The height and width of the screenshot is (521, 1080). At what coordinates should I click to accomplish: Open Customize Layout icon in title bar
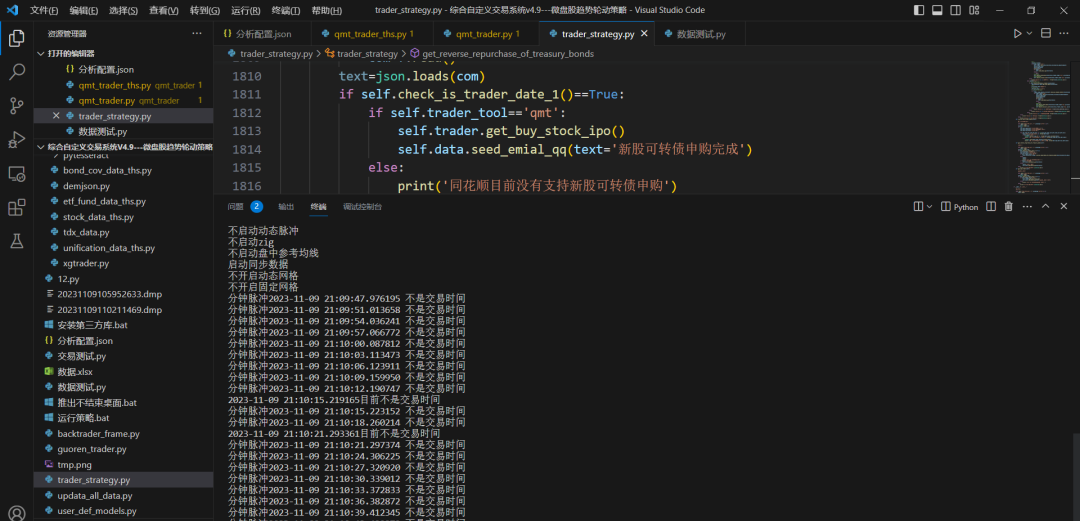(x=973, y=10)
